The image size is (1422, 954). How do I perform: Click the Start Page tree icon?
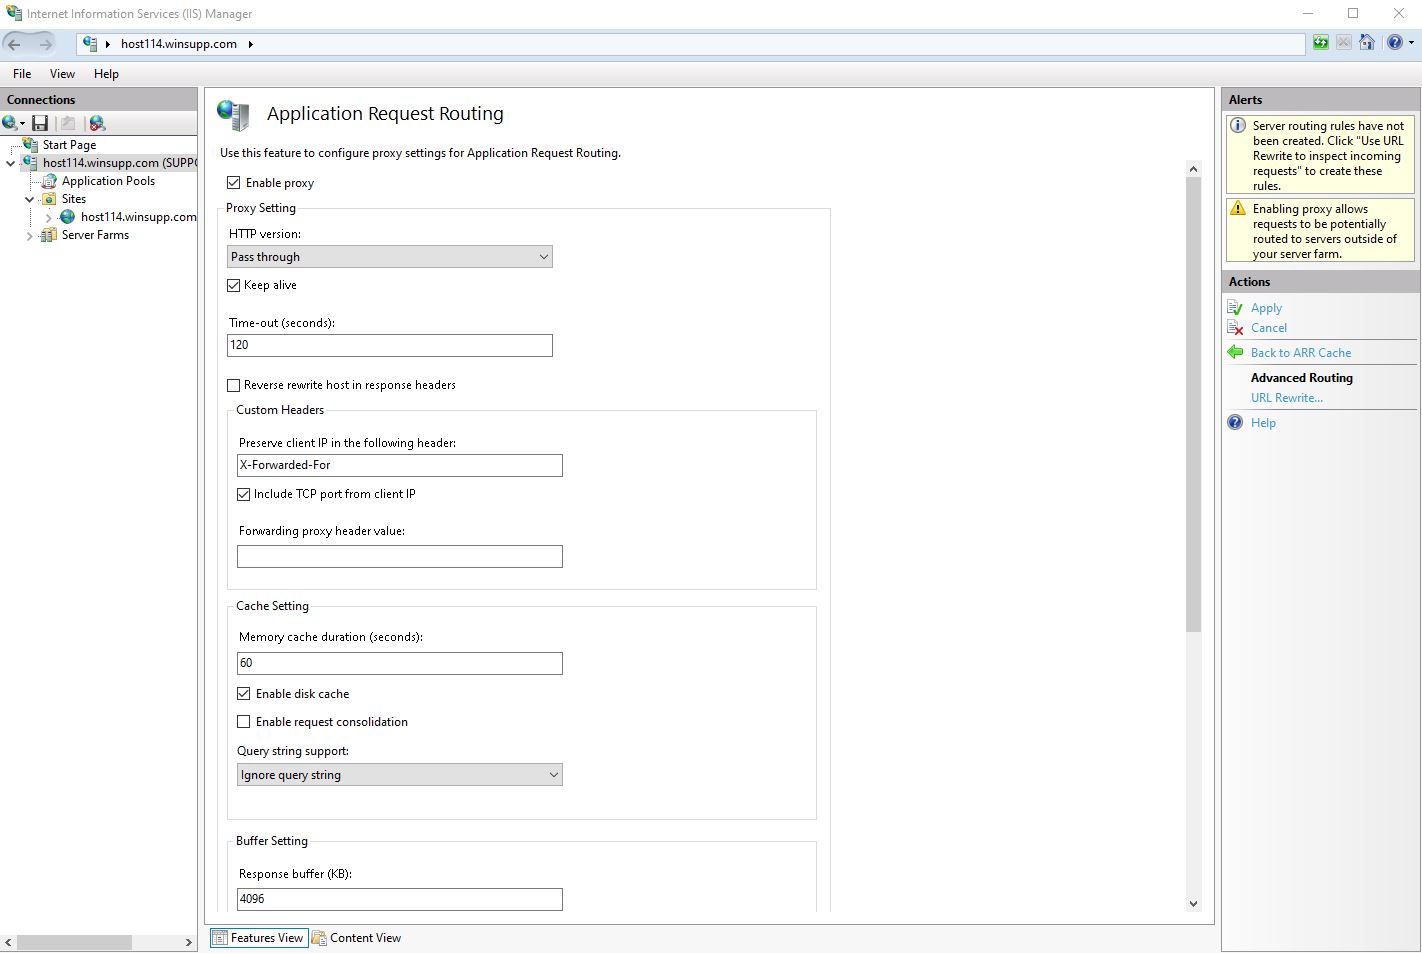pyautogui.click(x=31, y=145)
